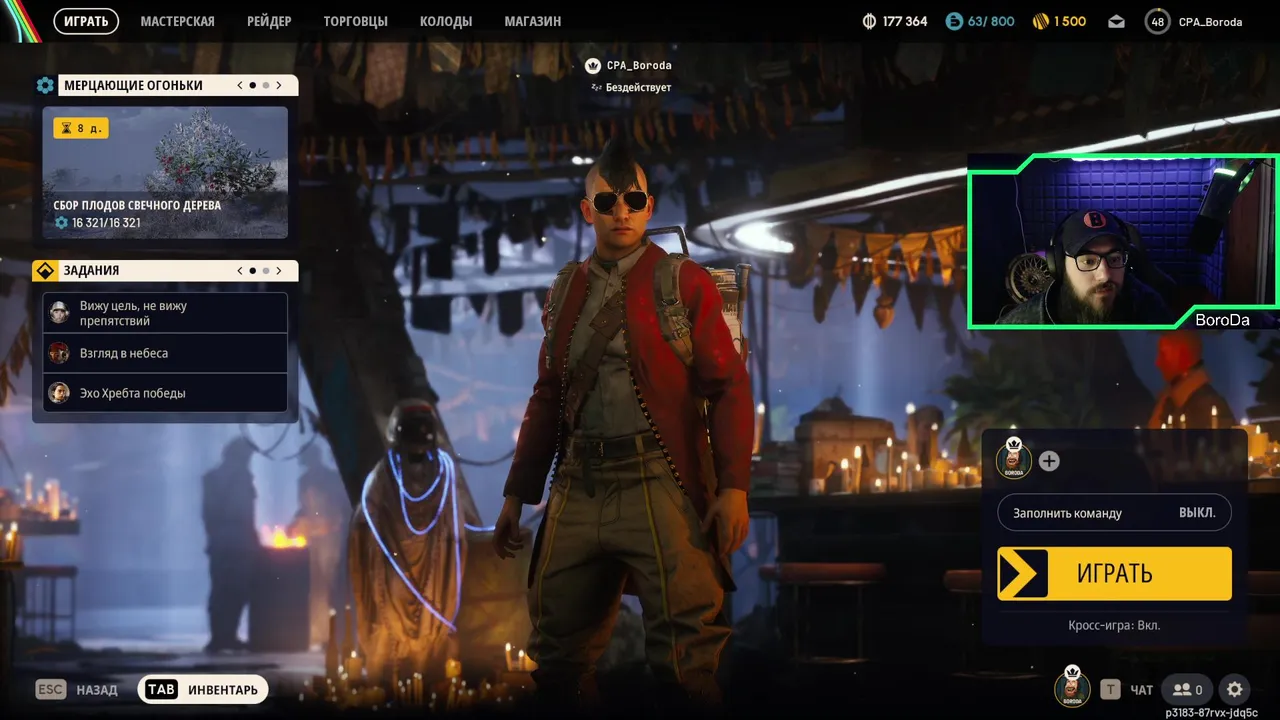Open chat with the T ЧАТ button
Viewport: 1280px width, 720px height.
[1127, 689]
